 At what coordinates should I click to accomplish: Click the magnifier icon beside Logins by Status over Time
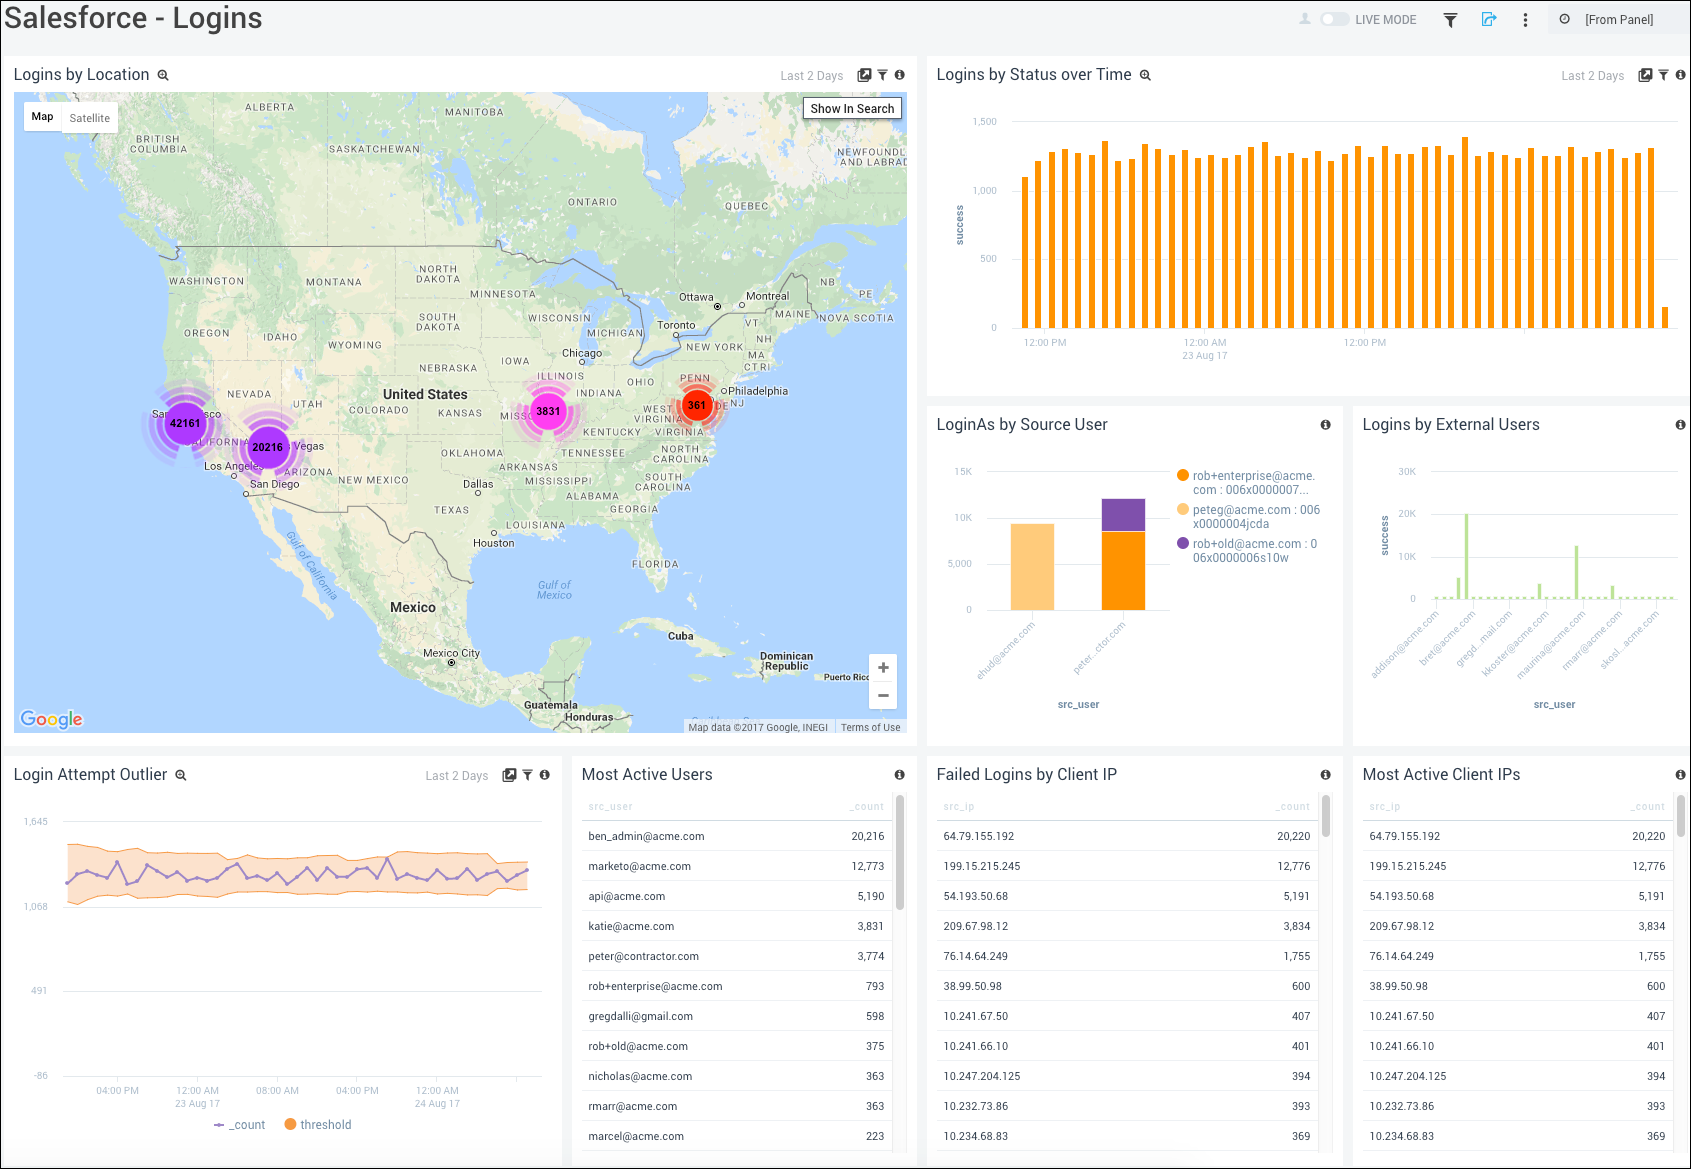point(1144,74)
